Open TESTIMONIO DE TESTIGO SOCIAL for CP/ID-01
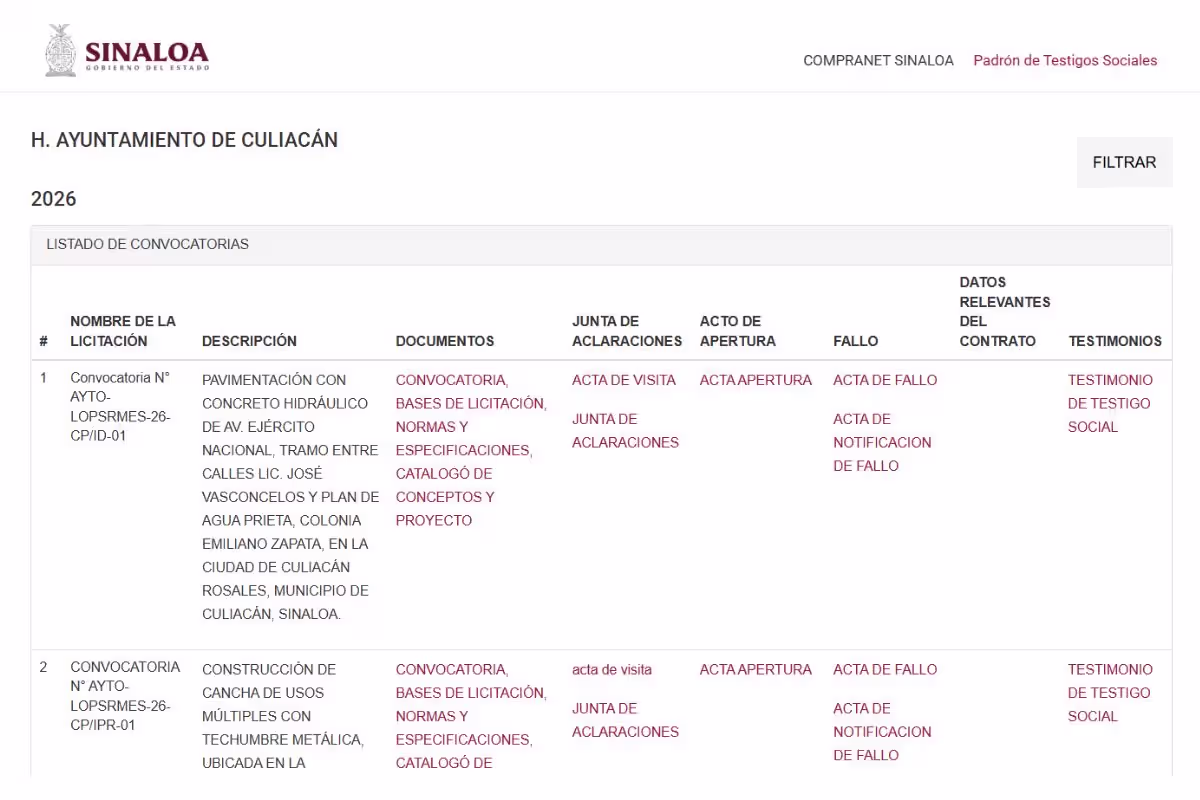1200x800 pixels. coord(1110,403)
